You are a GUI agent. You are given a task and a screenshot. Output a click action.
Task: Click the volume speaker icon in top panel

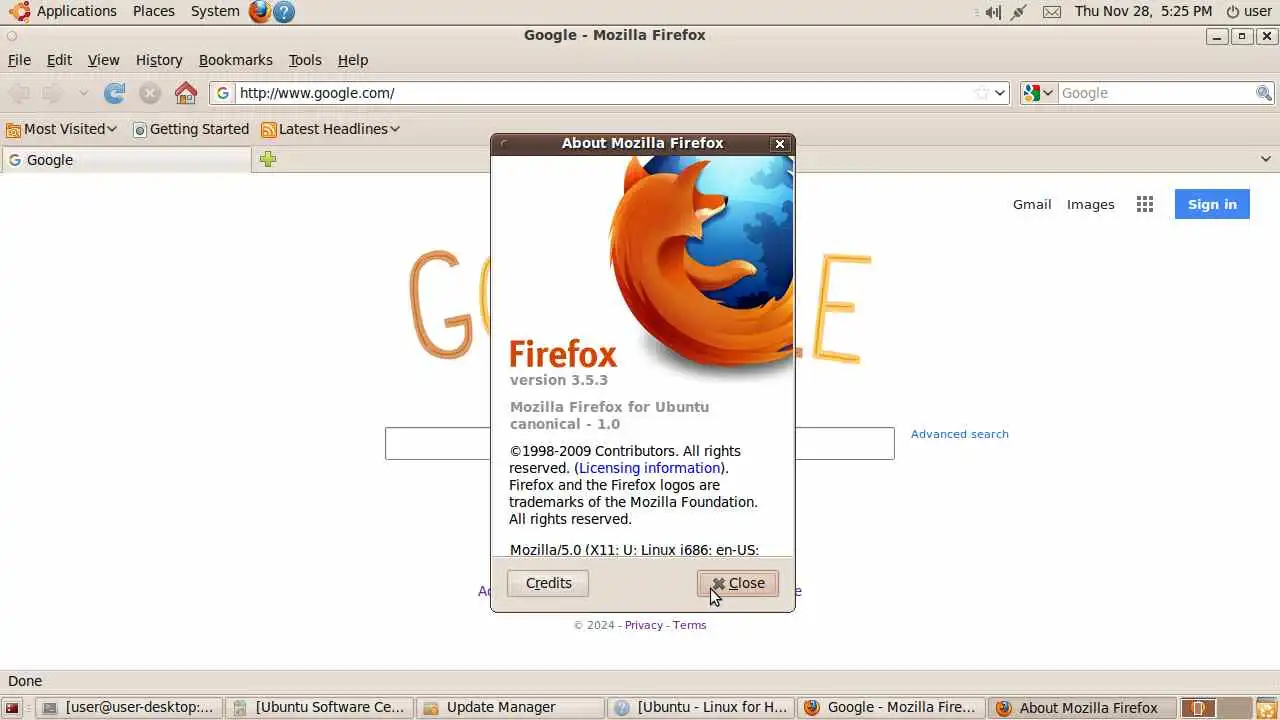tap(991, 12)
